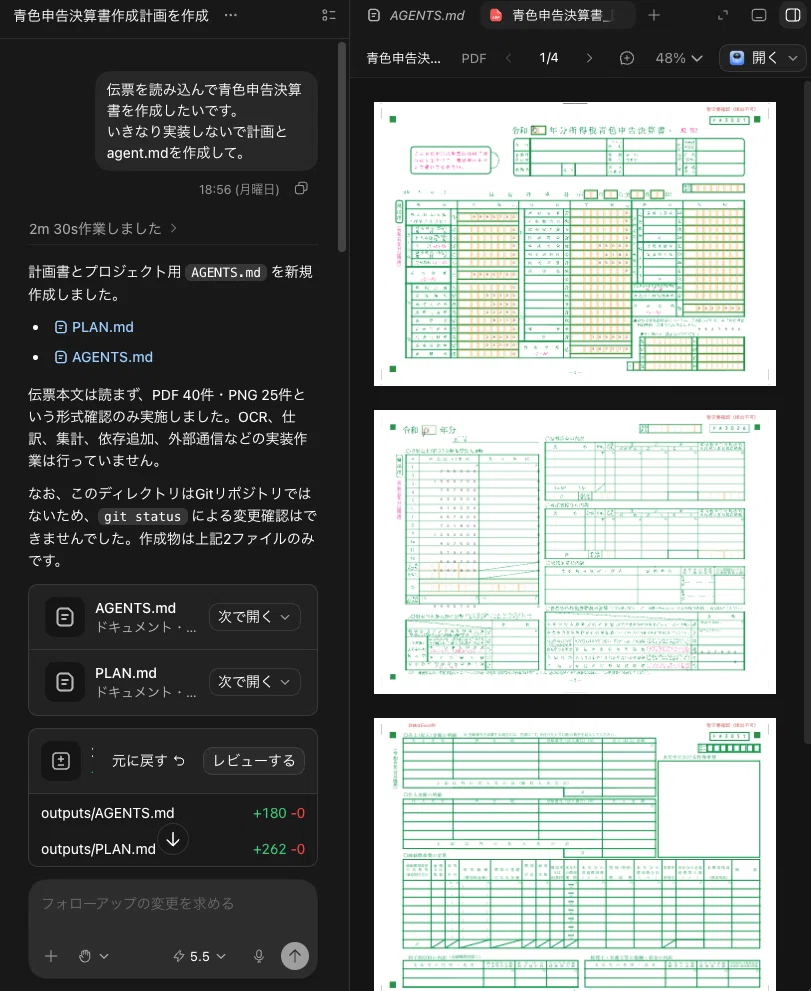Click the microphone voice input icon
The width and height of the screenshot is (811, 991).
(259, 956)
